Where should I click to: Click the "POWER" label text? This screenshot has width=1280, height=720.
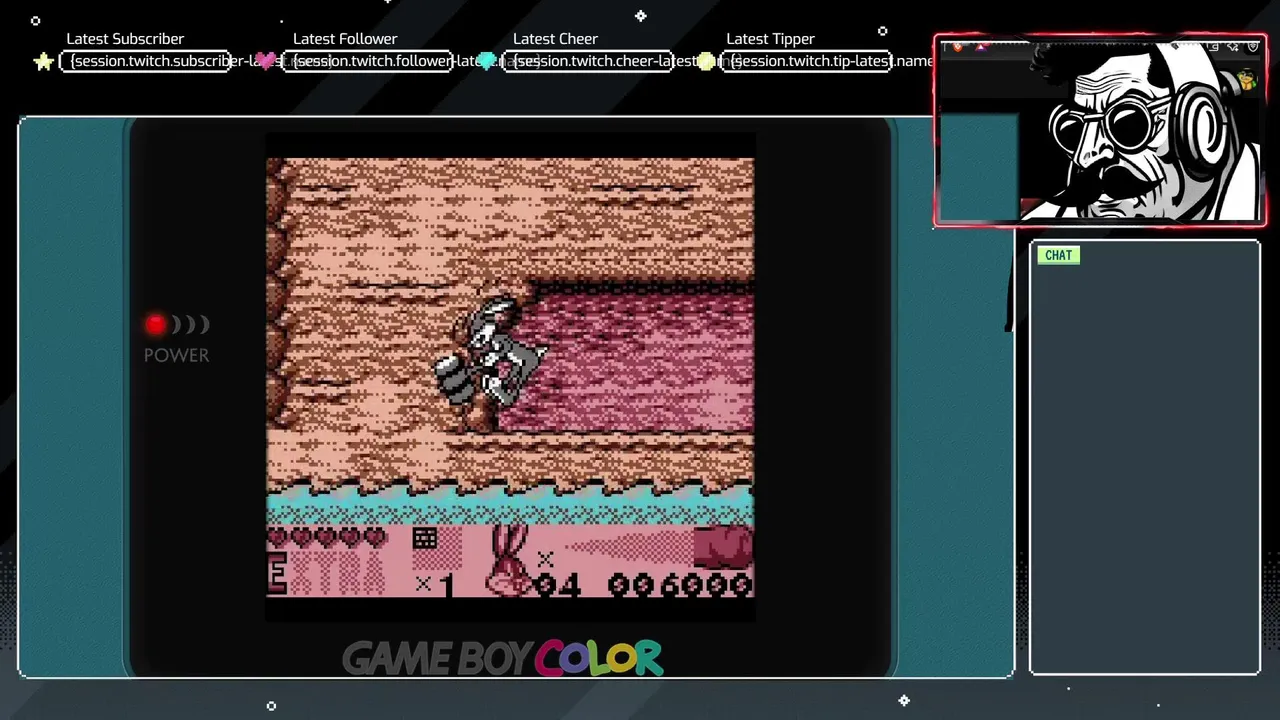[176, 355]
